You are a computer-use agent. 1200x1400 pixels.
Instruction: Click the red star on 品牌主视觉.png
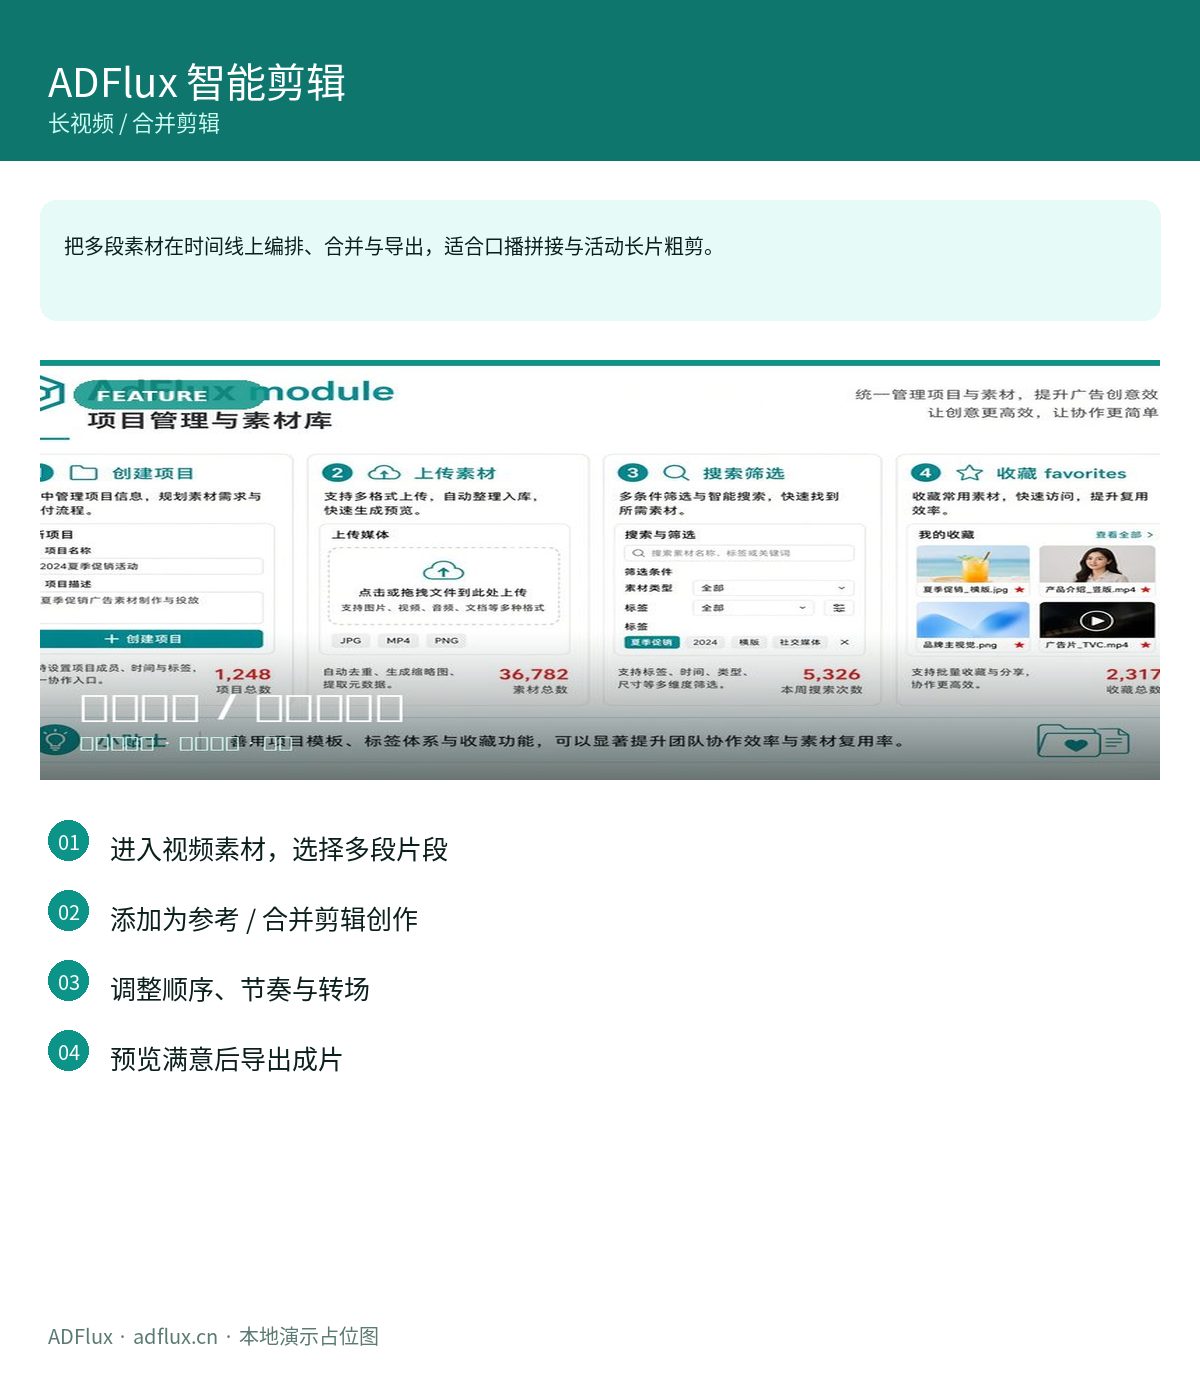pyautogui.click(x=1019, y=645)
